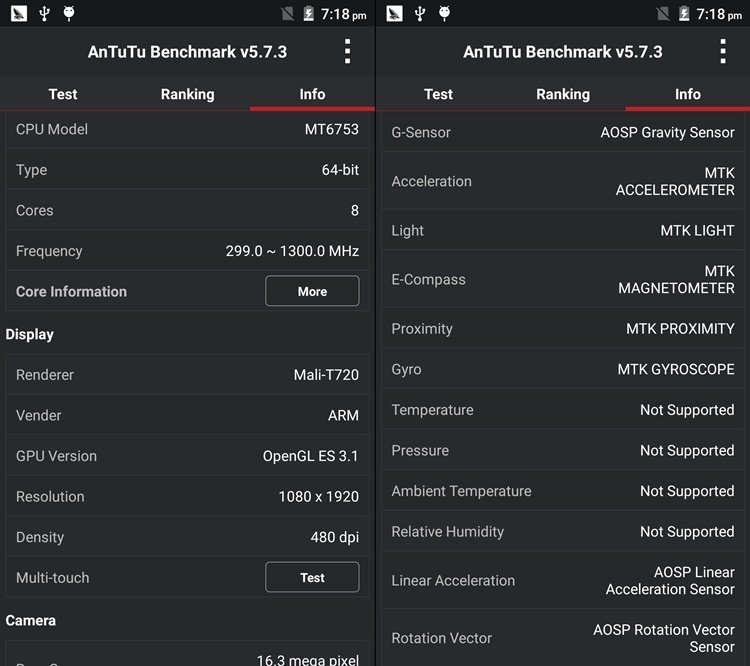Select the Gyro MTK GYROSCOPE row
Viewport: 750px width, 666px height.
(x=562, y=369)
